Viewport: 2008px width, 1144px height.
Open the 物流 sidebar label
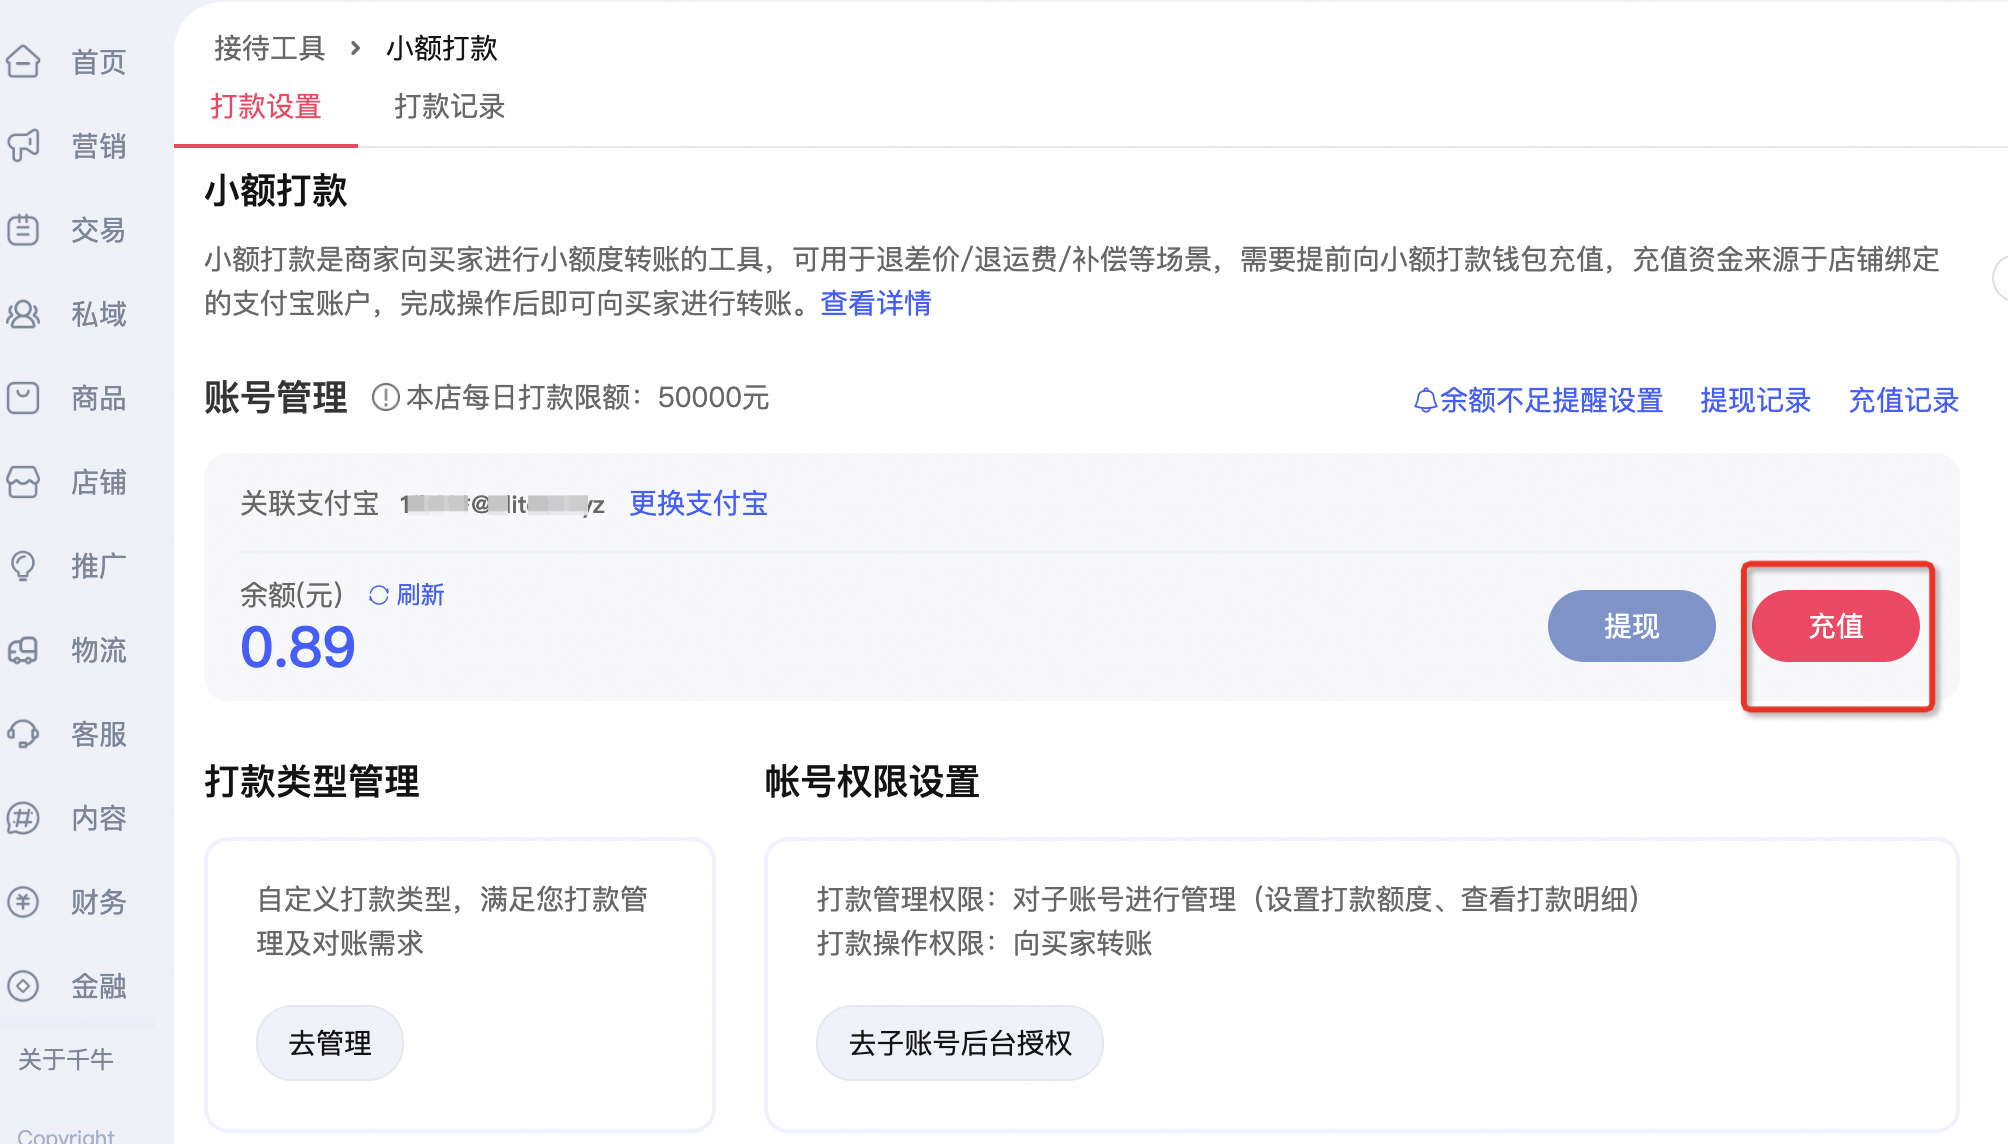tap(99, 650)
